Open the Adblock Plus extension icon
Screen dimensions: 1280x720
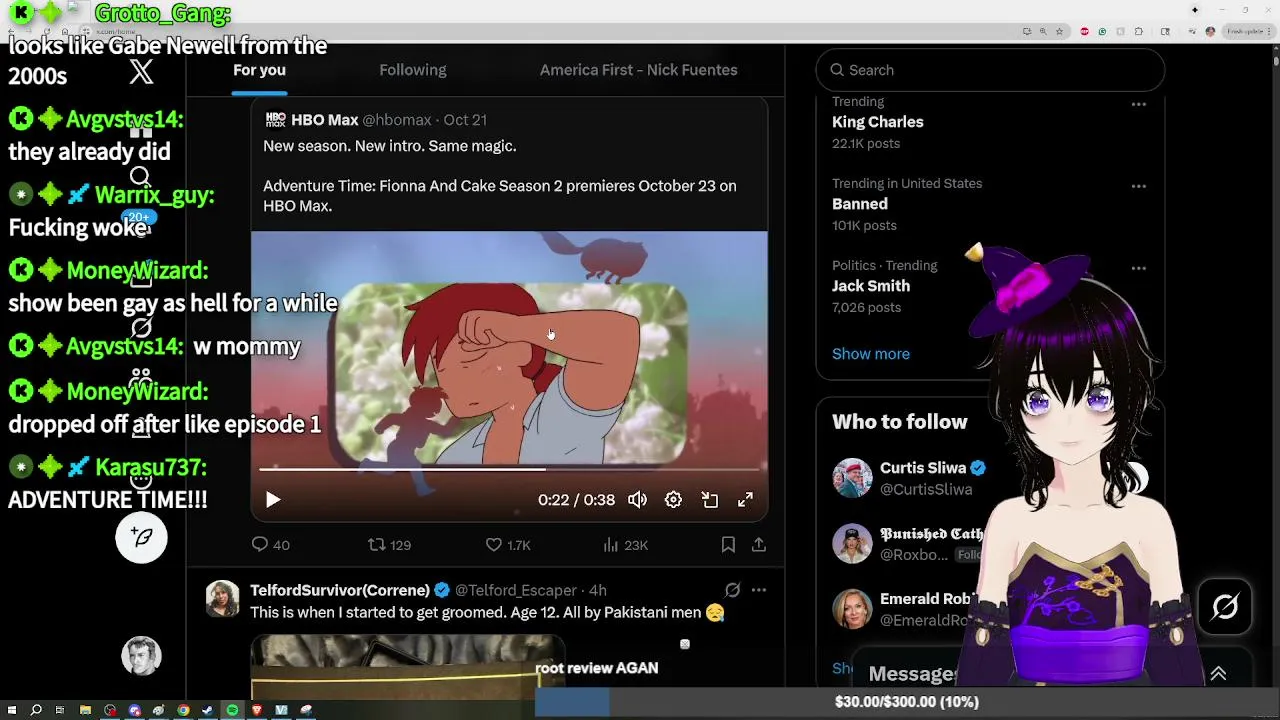1084,32
